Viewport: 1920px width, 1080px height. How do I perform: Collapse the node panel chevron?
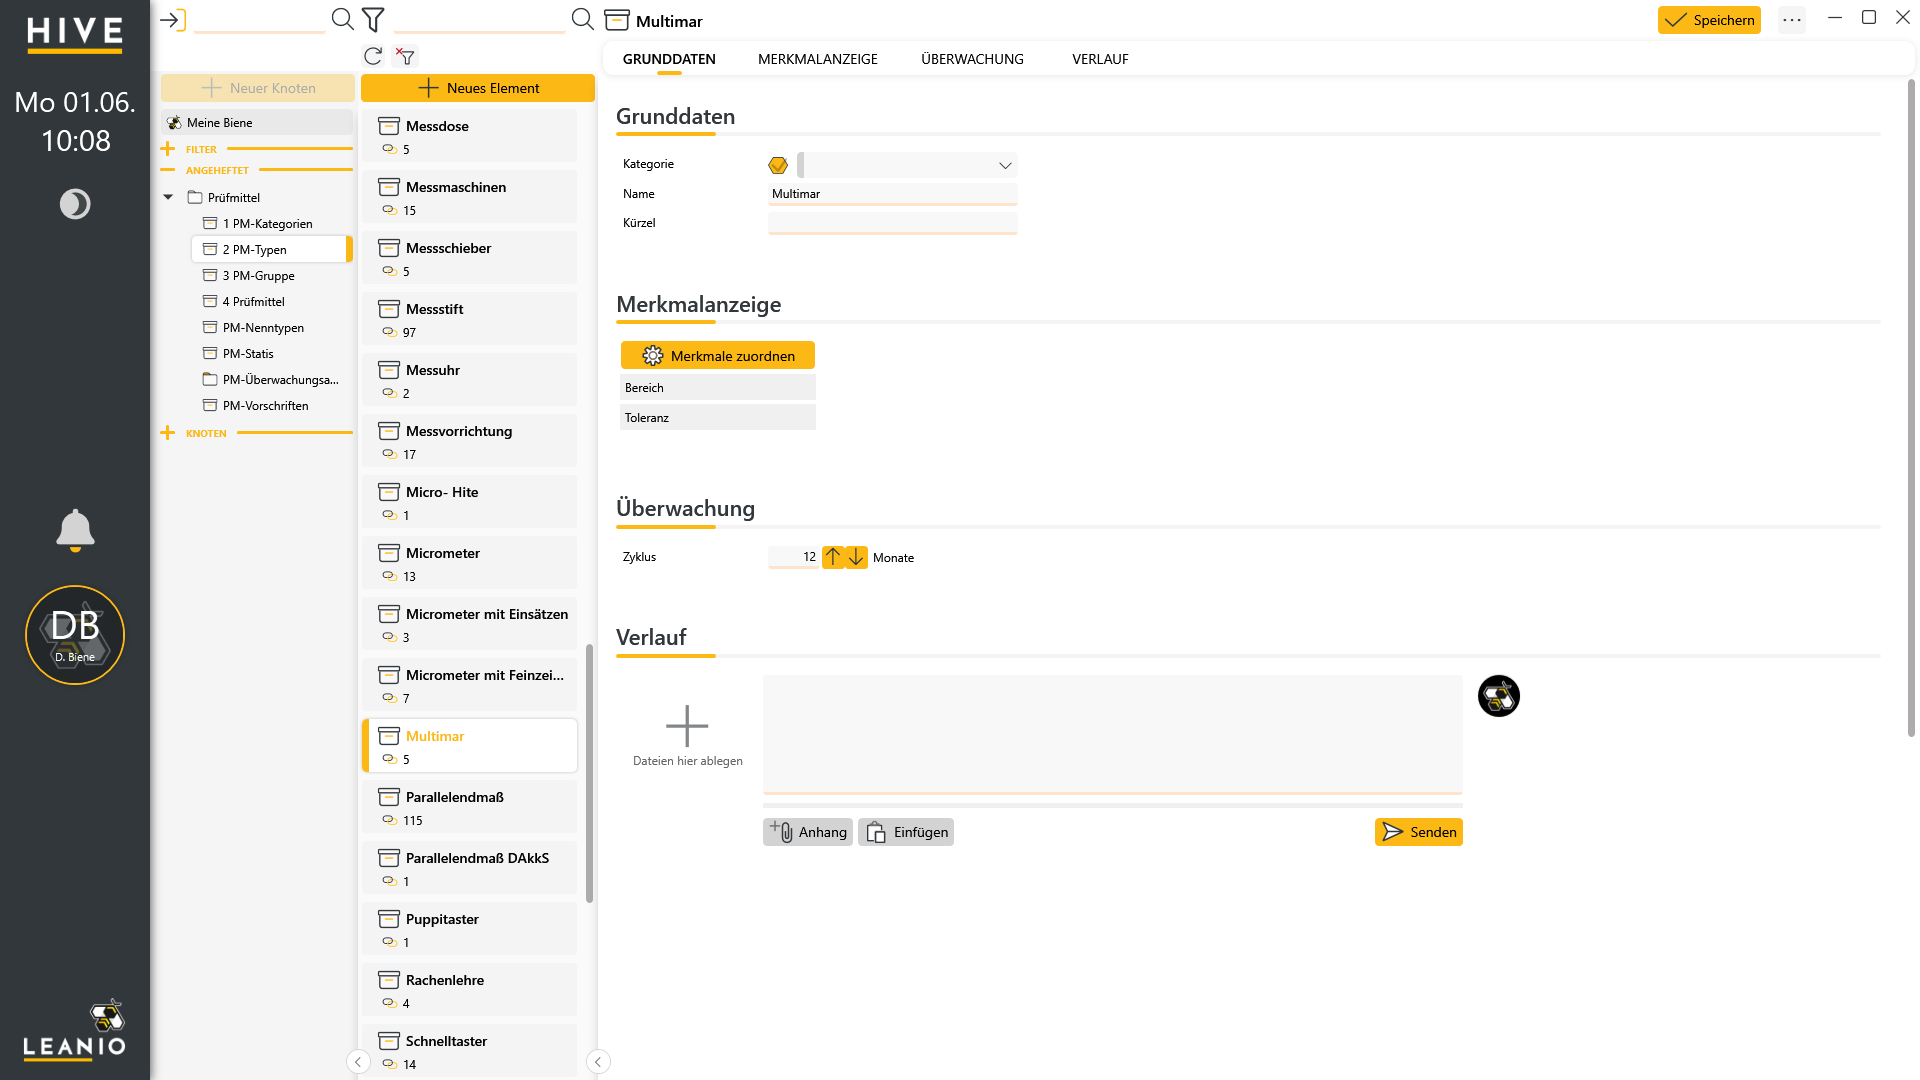click(358, 1062)
